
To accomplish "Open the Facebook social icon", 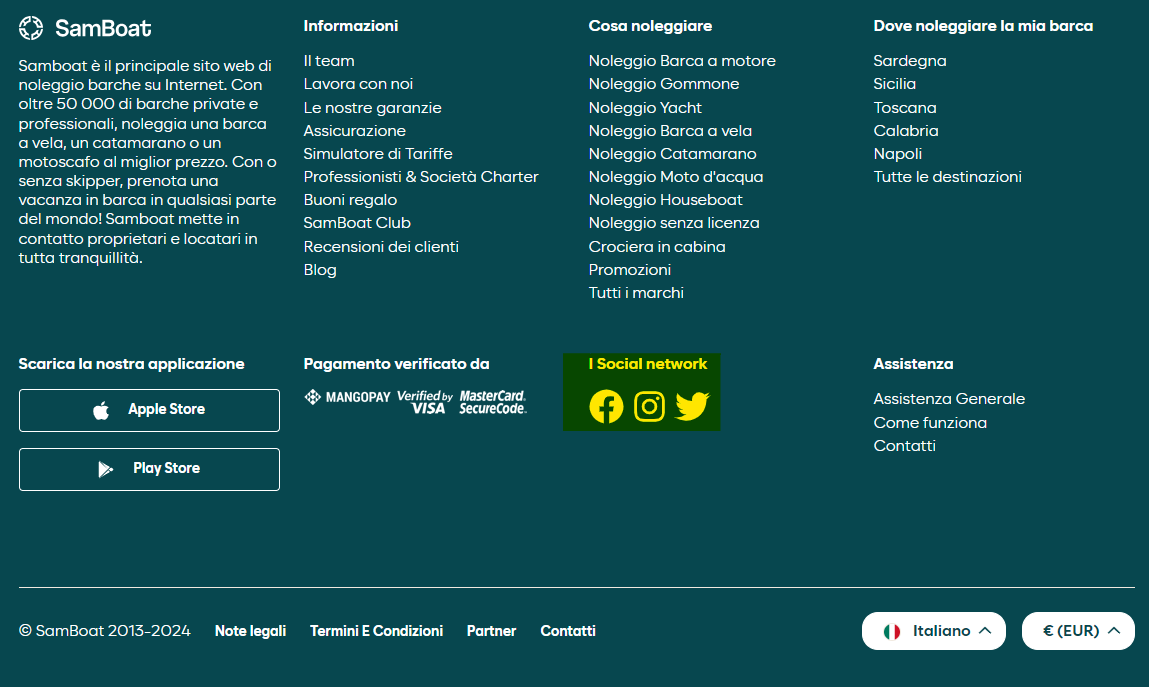I will pos(606,406).
